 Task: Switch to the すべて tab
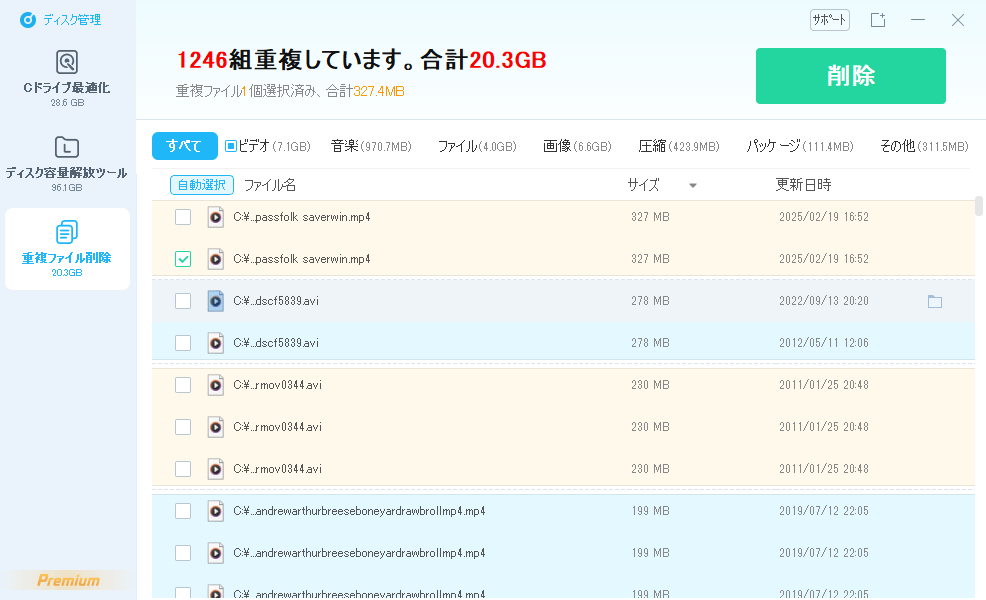(x=184, y=146)
